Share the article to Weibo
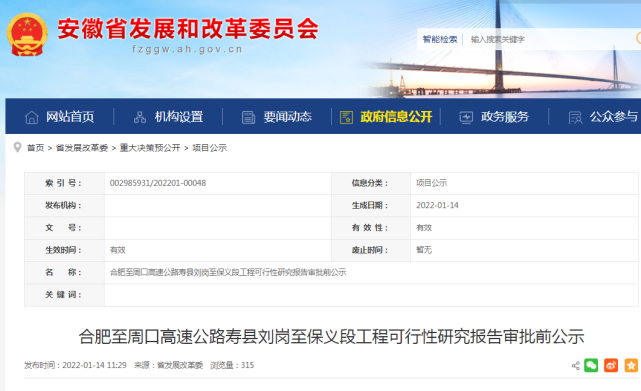Screen dimensions: 641x391 (x=611, y=365)
